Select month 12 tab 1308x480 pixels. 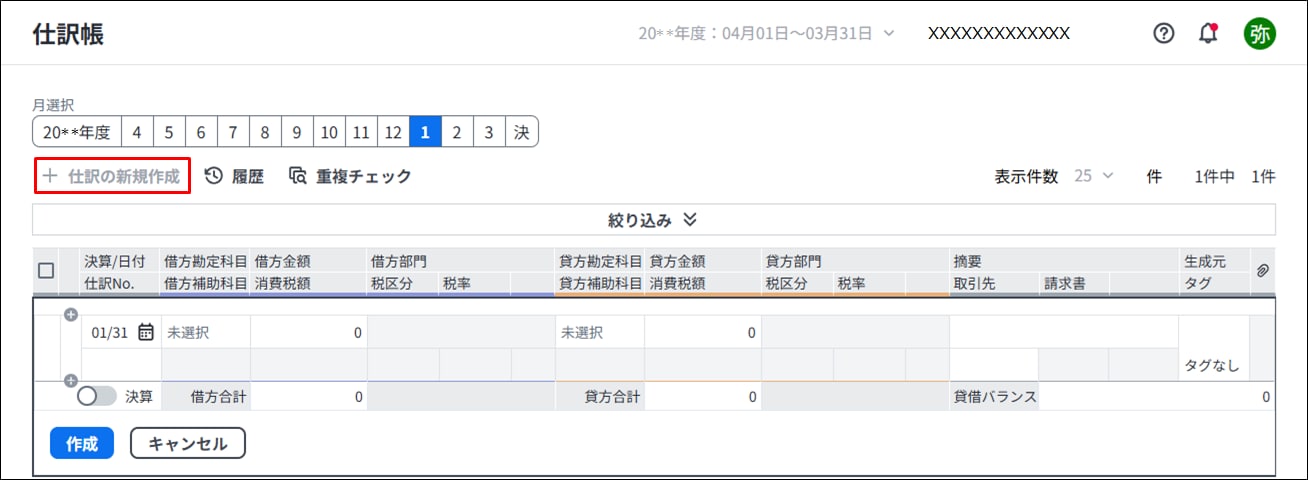(x=393, y=132)
